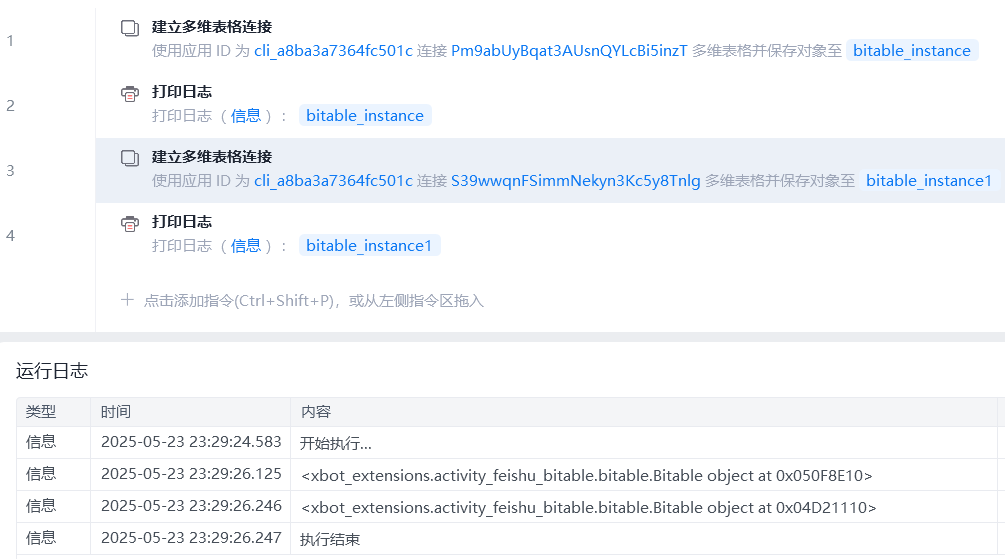Select the bitable_instance variable in step 1
This screenshot has width=1005, height=559.
(911, 51)
